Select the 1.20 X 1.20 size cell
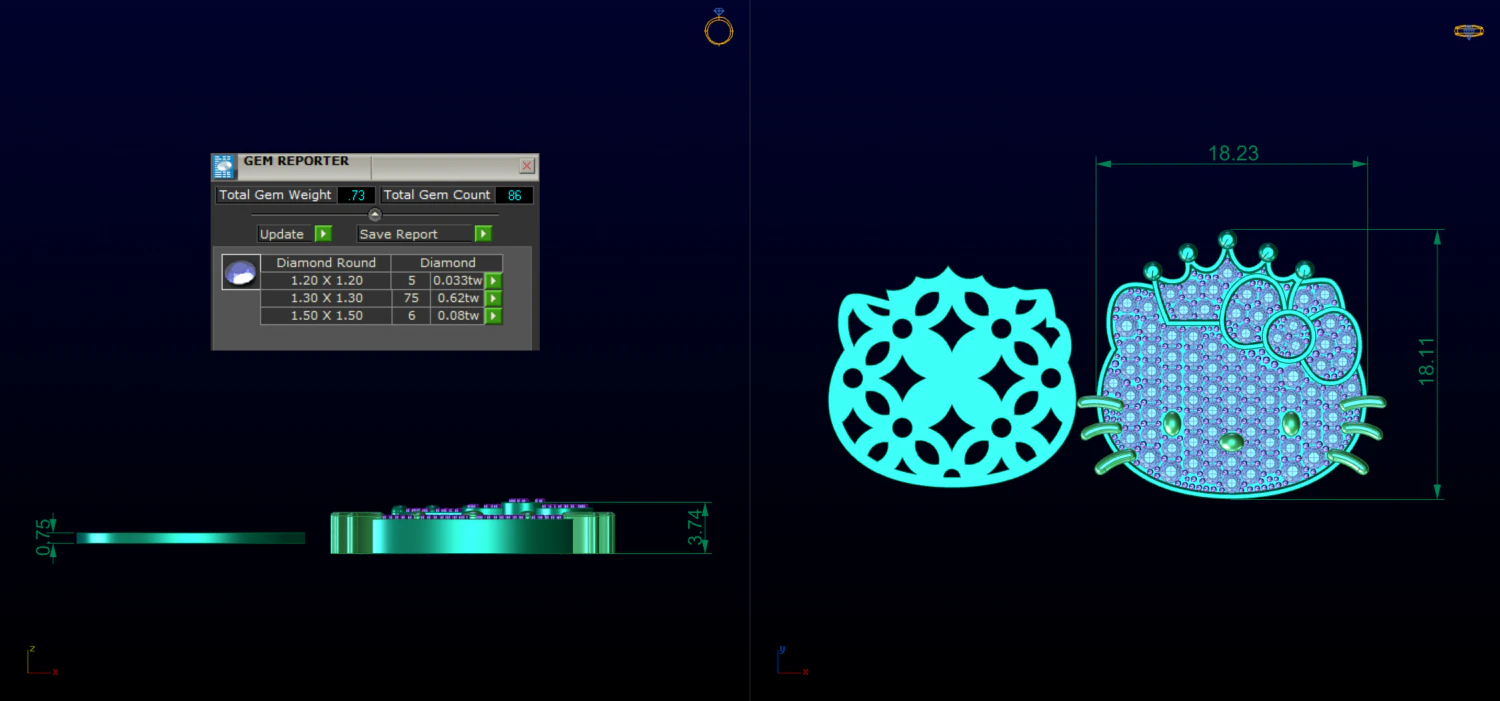 tap(326, 281)
